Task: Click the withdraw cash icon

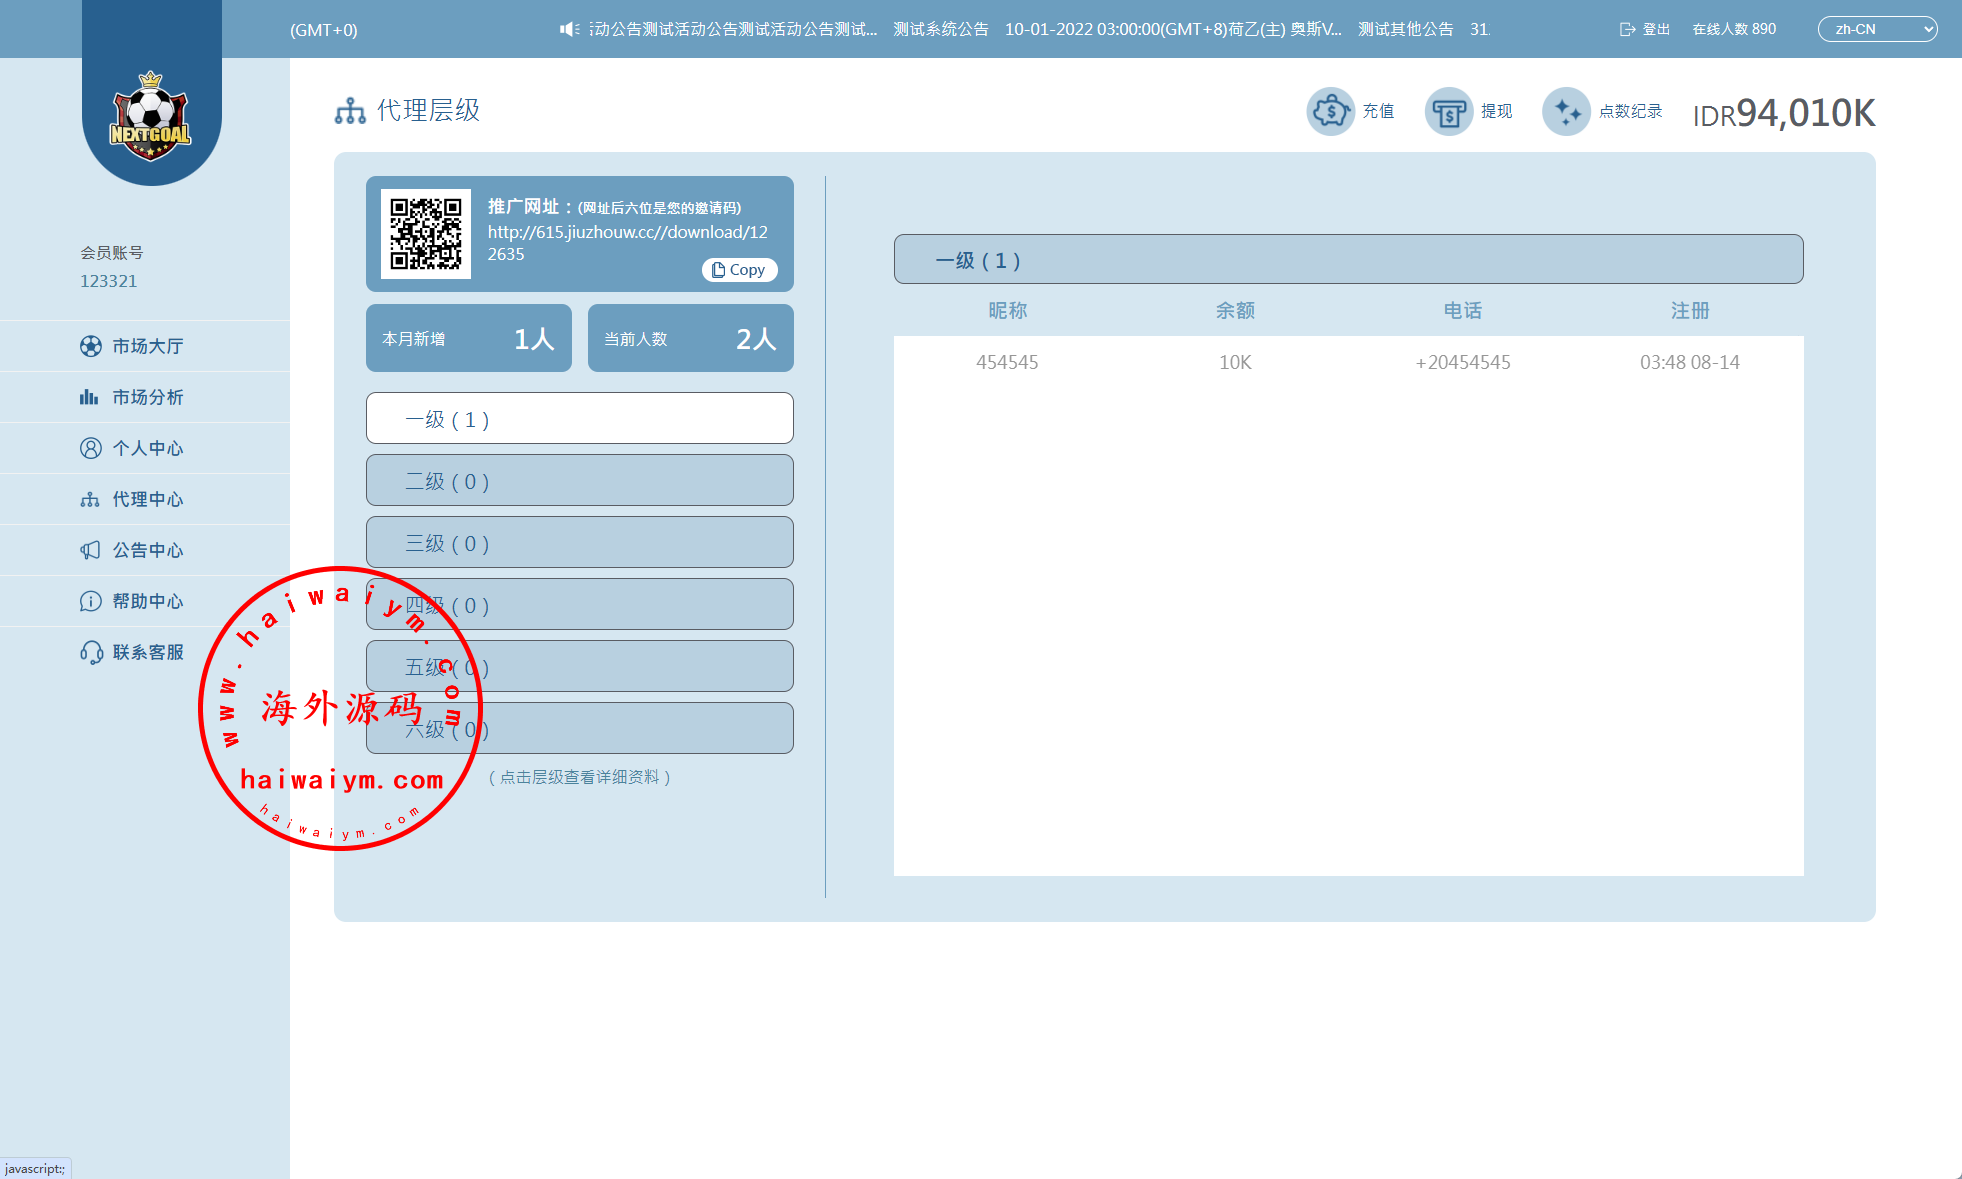Action: point(1447,111)
